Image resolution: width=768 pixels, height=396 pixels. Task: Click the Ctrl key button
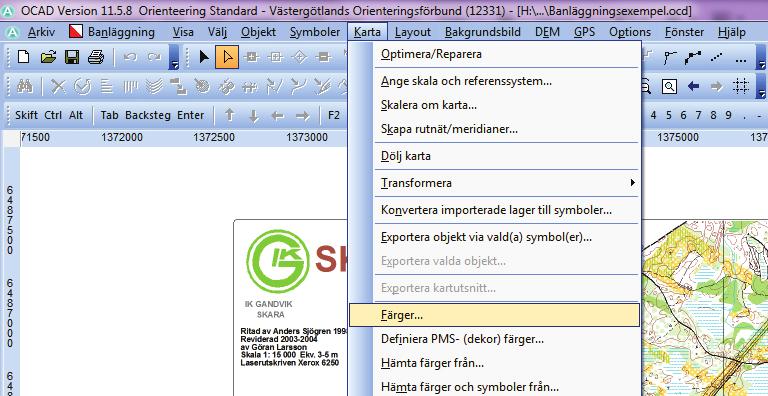[53, 116]
